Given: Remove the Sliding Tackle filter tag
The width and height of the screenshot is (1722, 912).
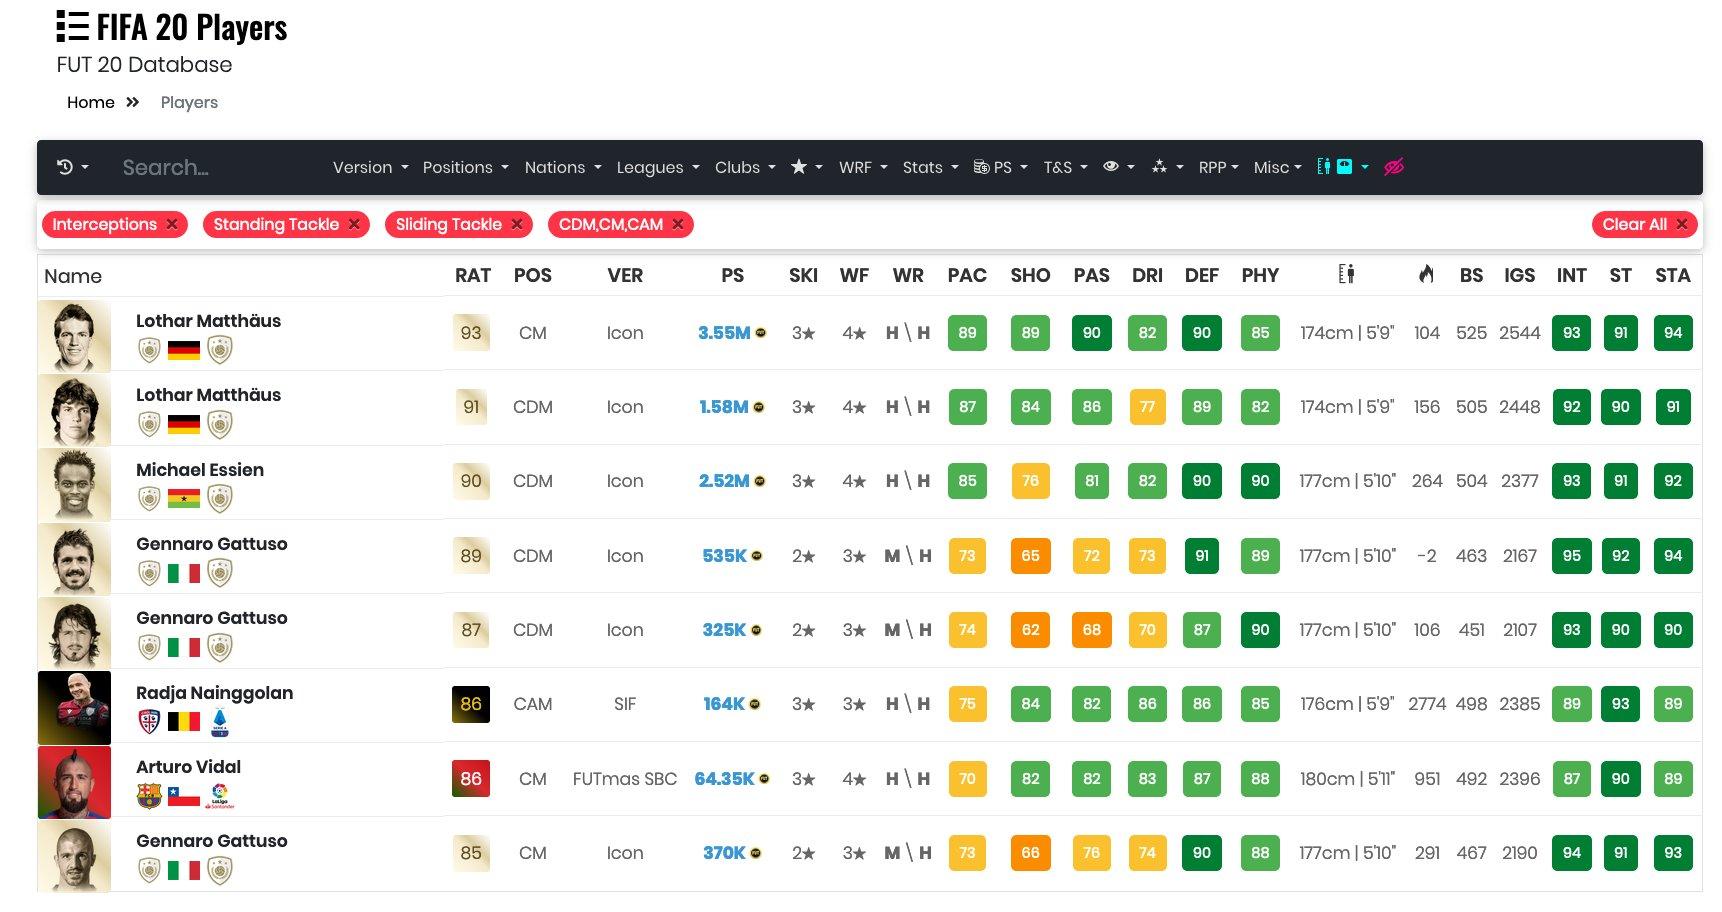Looking at the screenshot, I should [x=517, y=225].
